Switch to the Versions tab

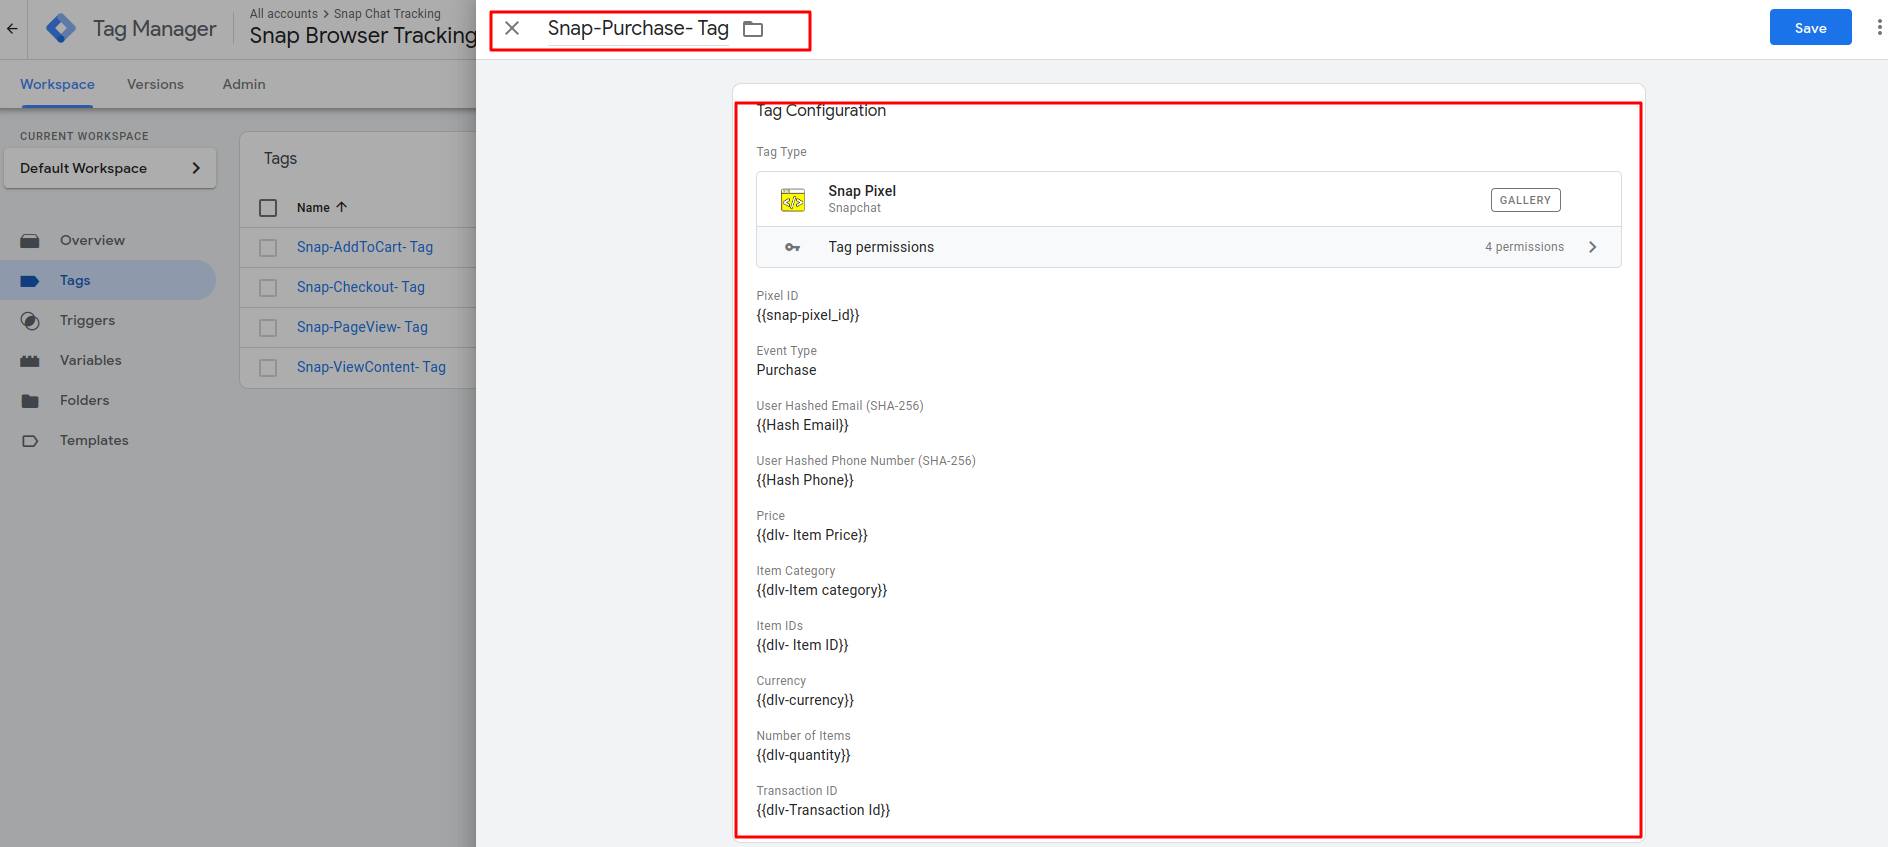click(x=155, y=84)
